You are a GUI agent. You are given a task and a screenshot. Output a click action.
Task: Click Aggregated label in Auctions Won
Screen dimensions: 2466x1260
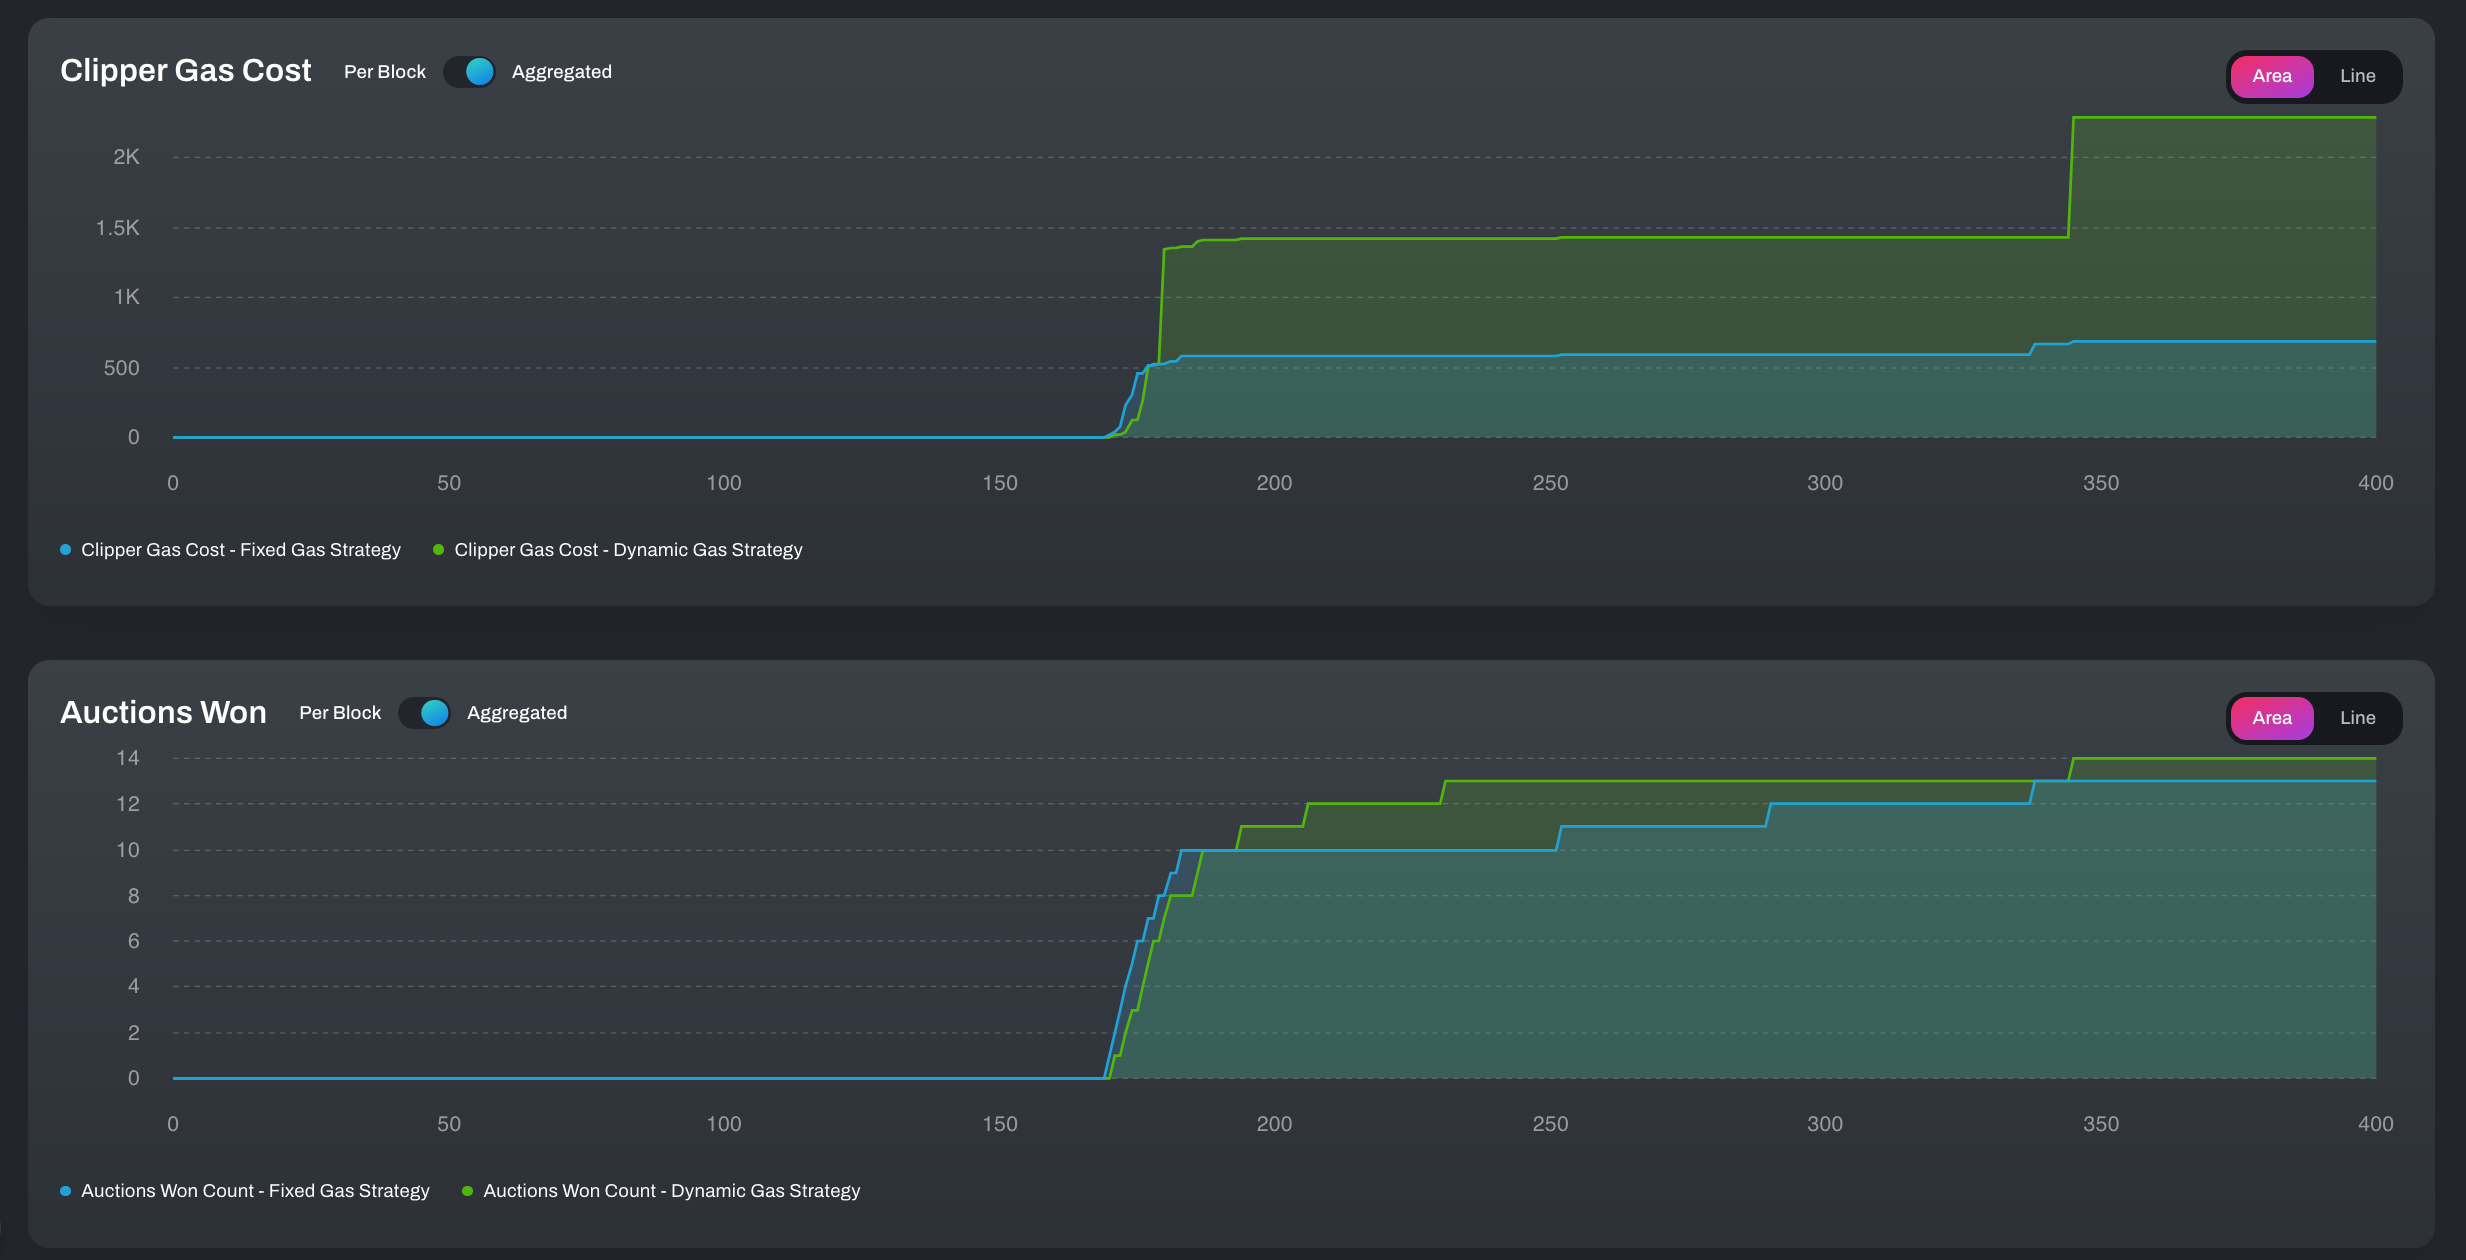[x=516, y=713]
